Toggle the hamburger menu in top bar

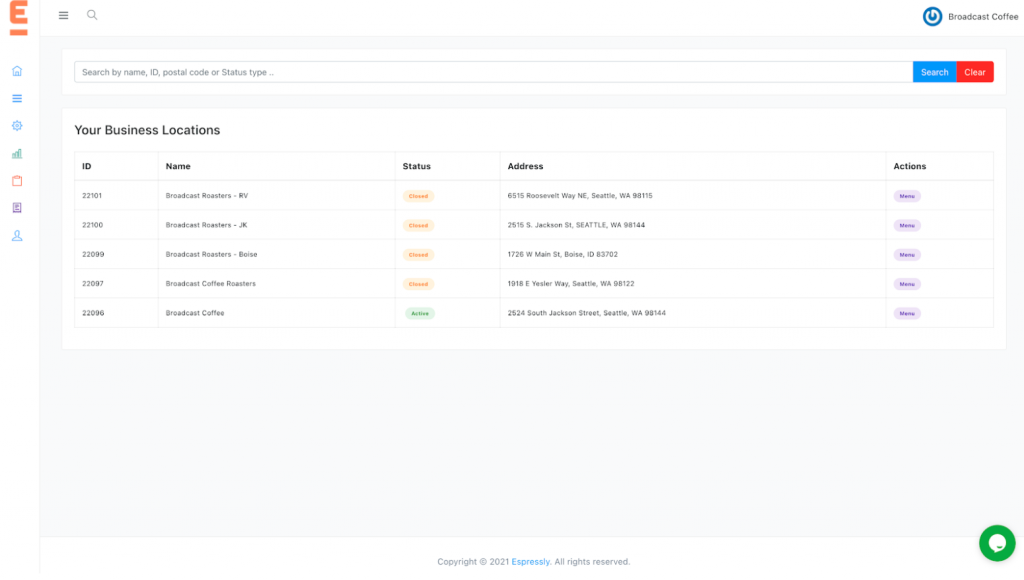pos(64,15)
